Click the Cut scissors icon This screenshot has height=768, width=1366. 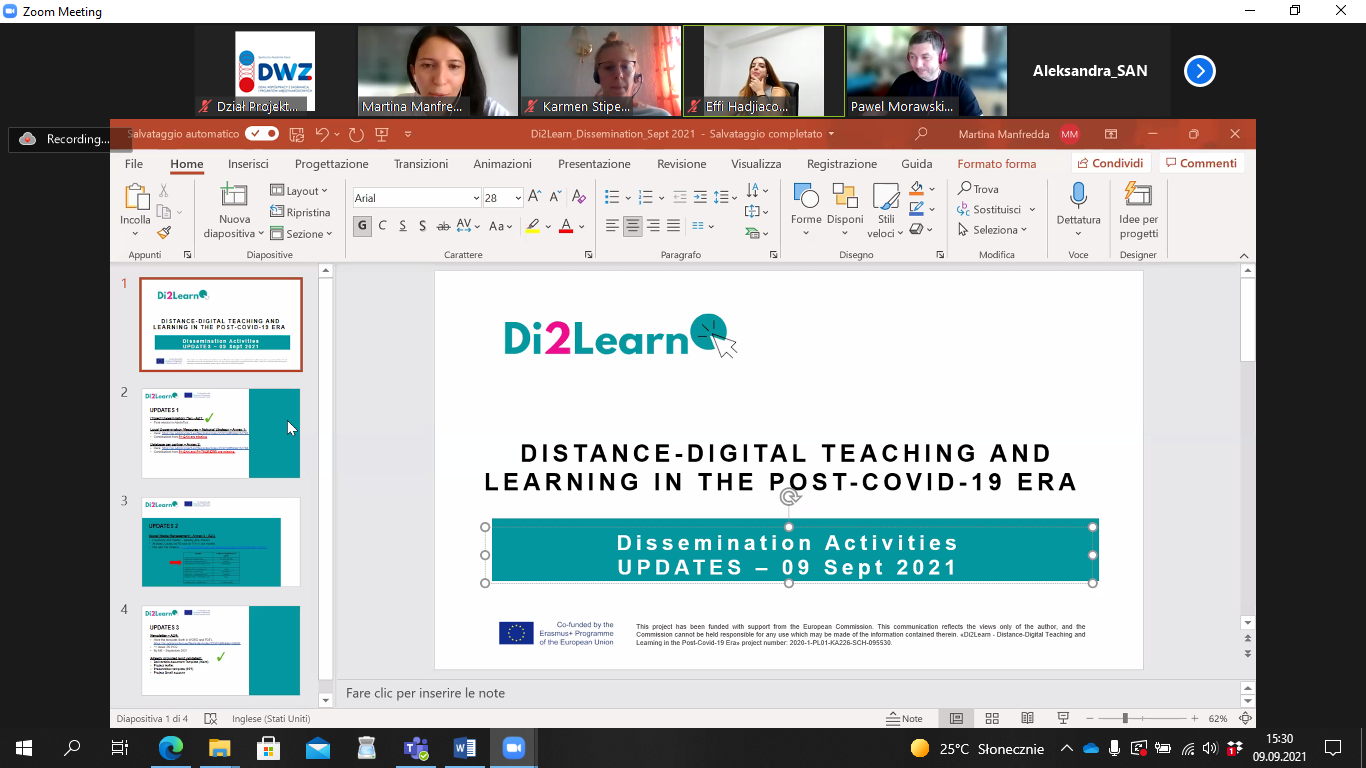pyautogui.click(x=164, y=190)
